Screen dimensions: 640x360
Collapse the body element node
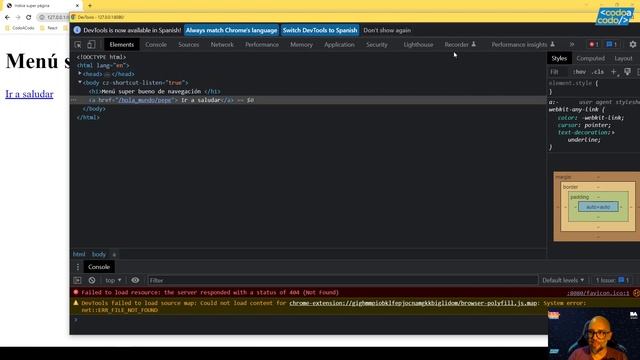(80, 82)
